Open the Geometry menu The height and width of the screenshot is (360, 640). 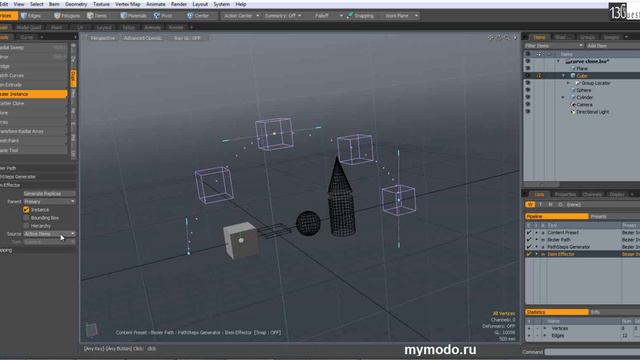76,4
